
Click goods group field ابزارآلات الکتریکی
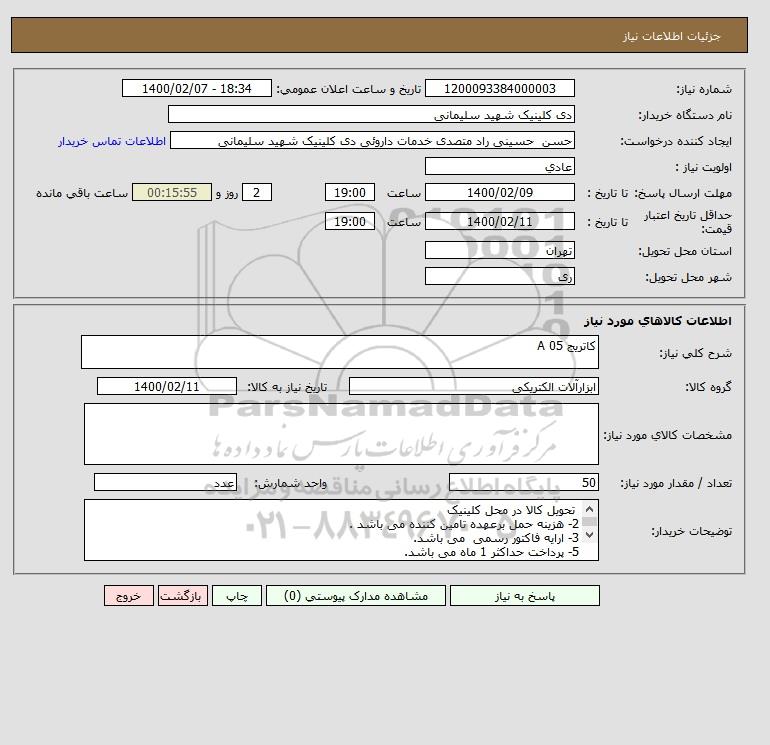(x=473, y=386)
